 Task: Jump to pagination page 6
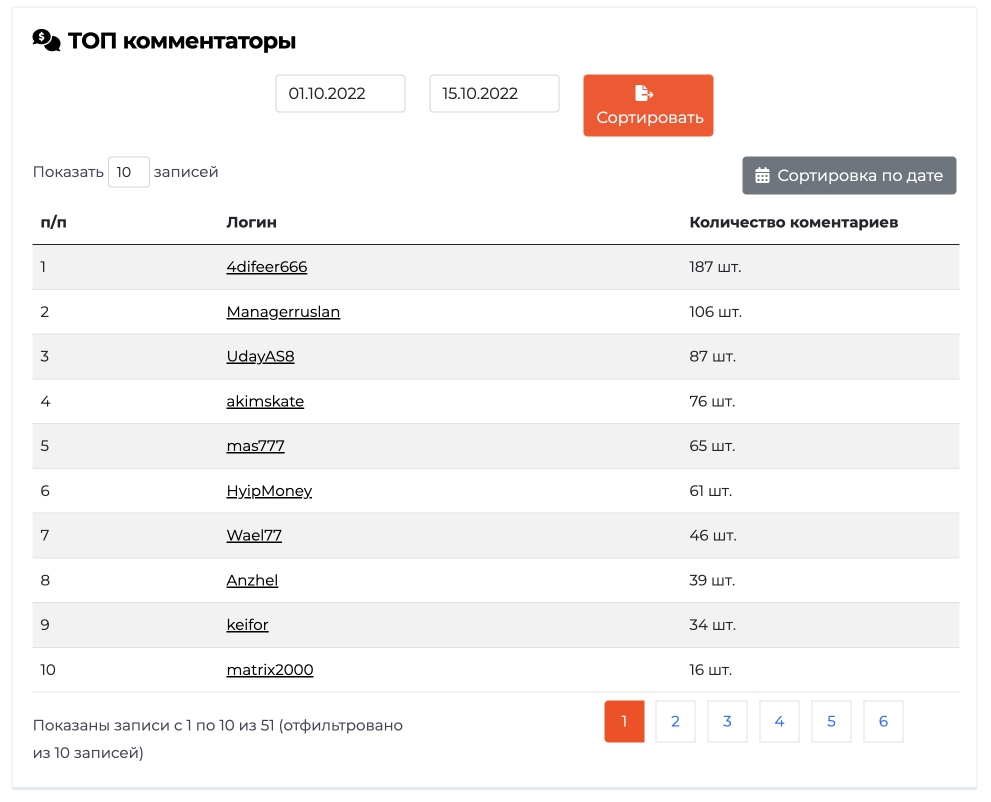(883, 721)
